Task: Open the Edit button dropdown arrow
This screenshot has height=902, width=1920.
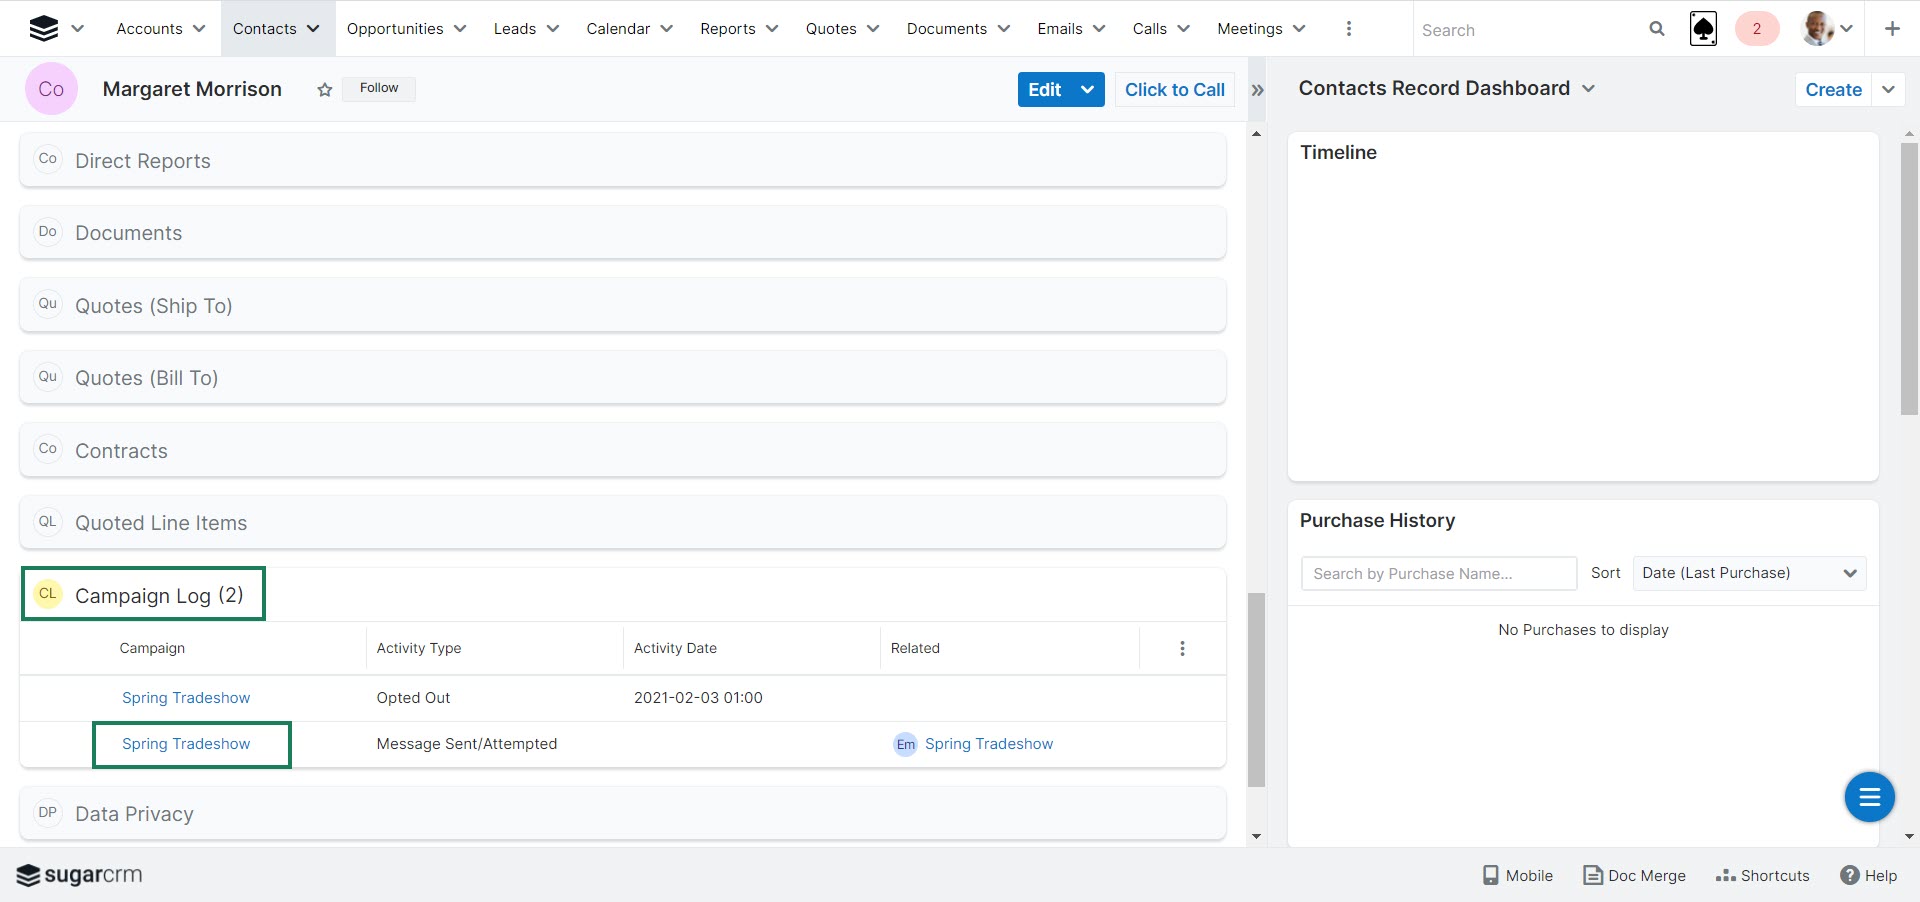Action: click(1087, 90)
